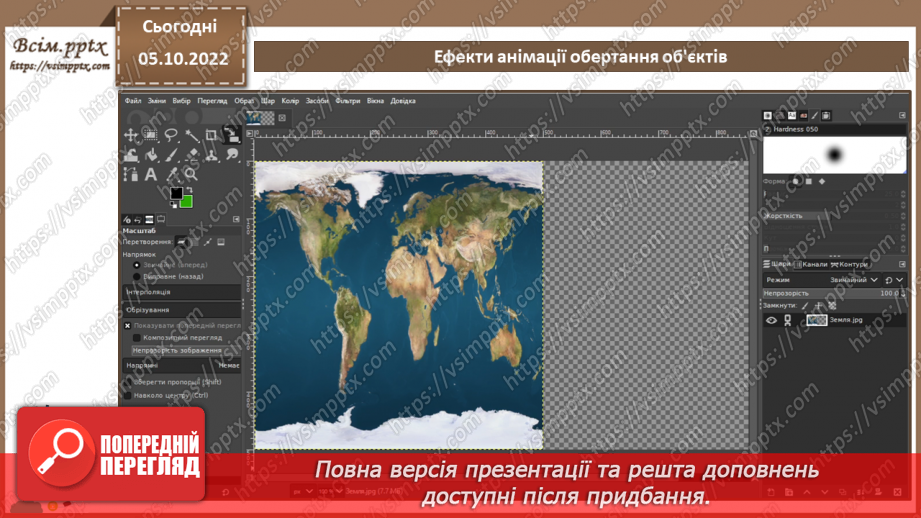Enable the Композитний перегляд checkbox
Screen dimensions: 921x518
pyautogui.click(x=136, y=338)
